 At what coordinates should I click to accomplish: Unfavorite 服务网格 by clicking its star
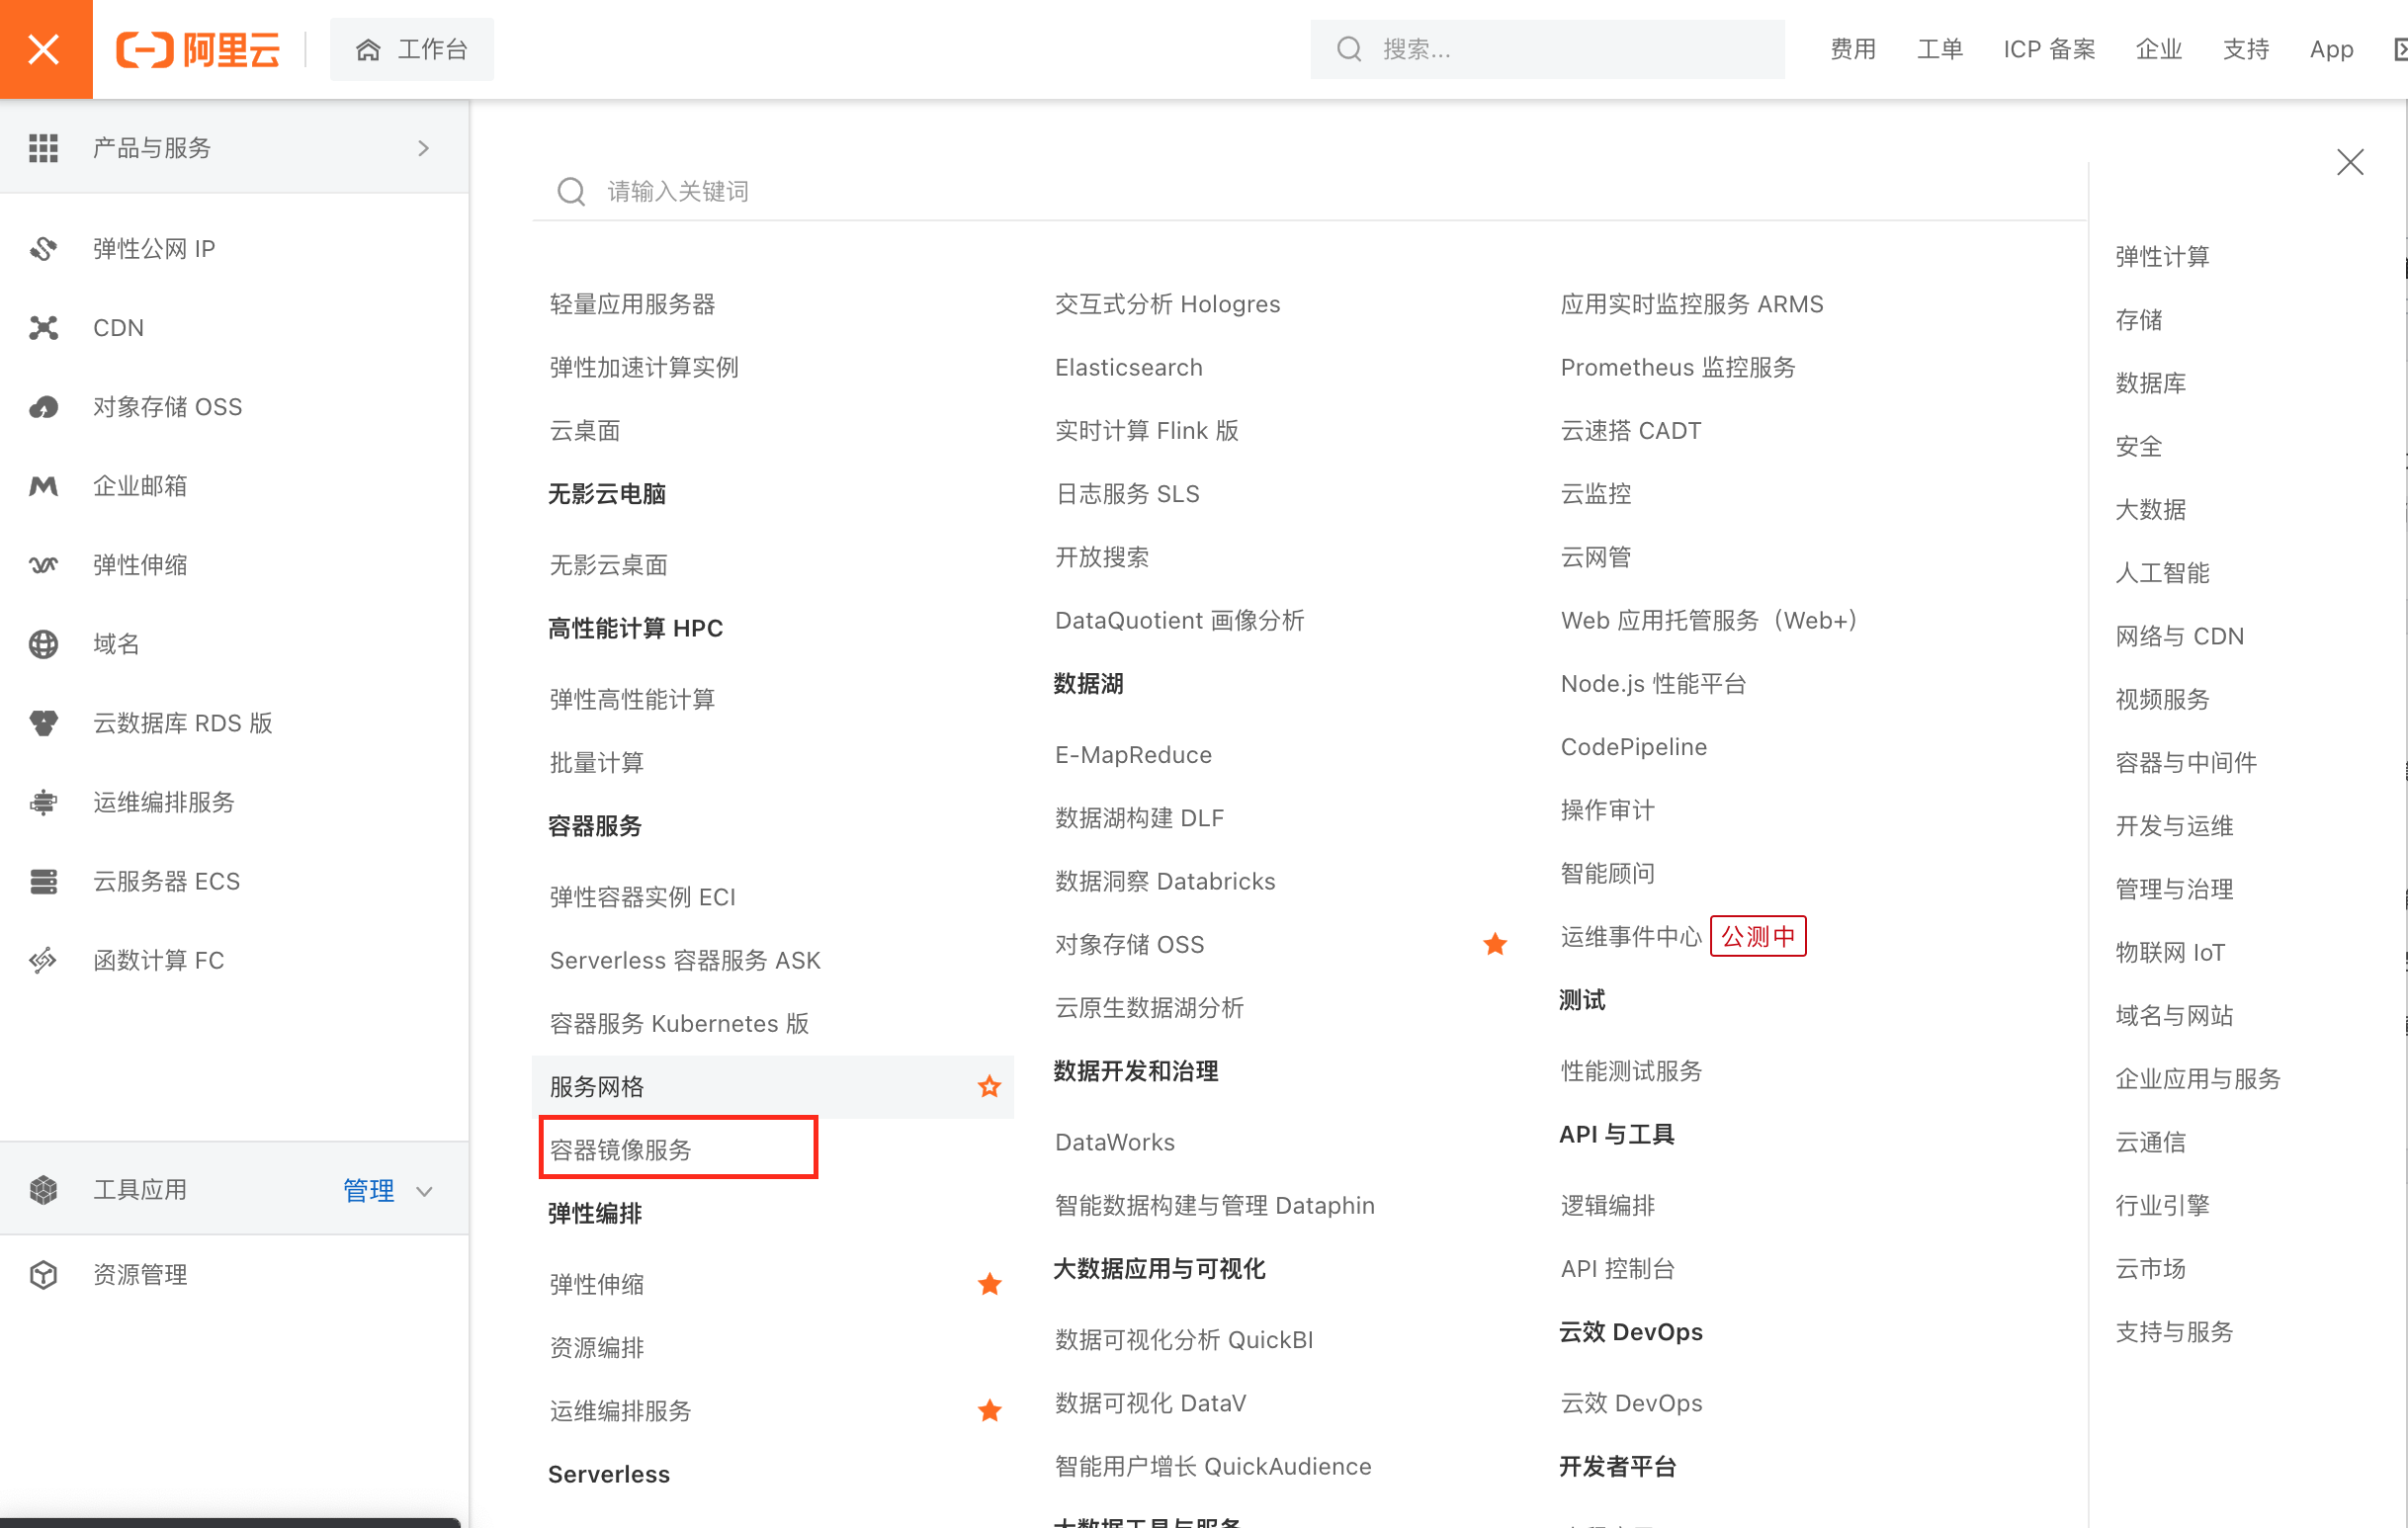(989, 1087)
